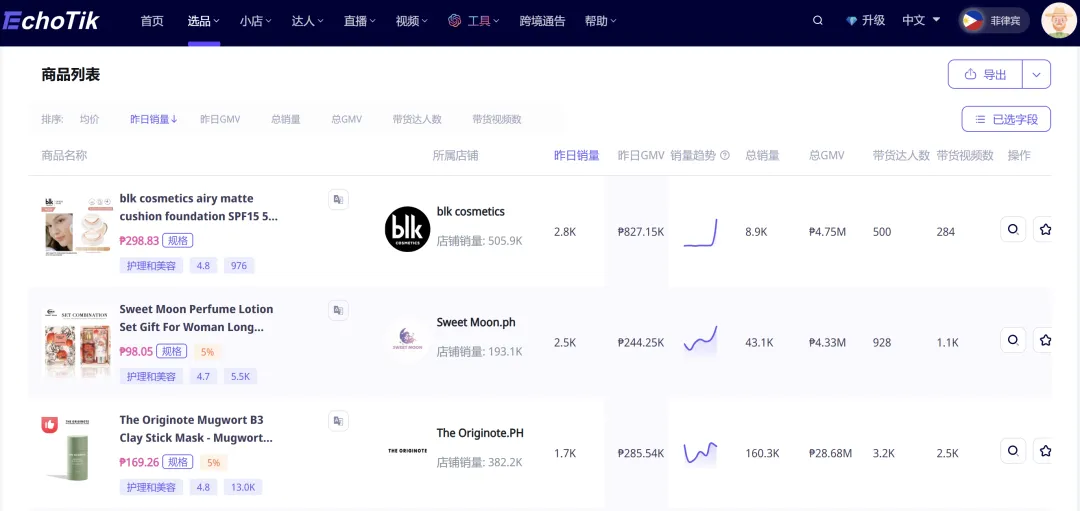The image size is (1080, 511).
Task: Expand the 直播 menu
Action: (360, 21)
